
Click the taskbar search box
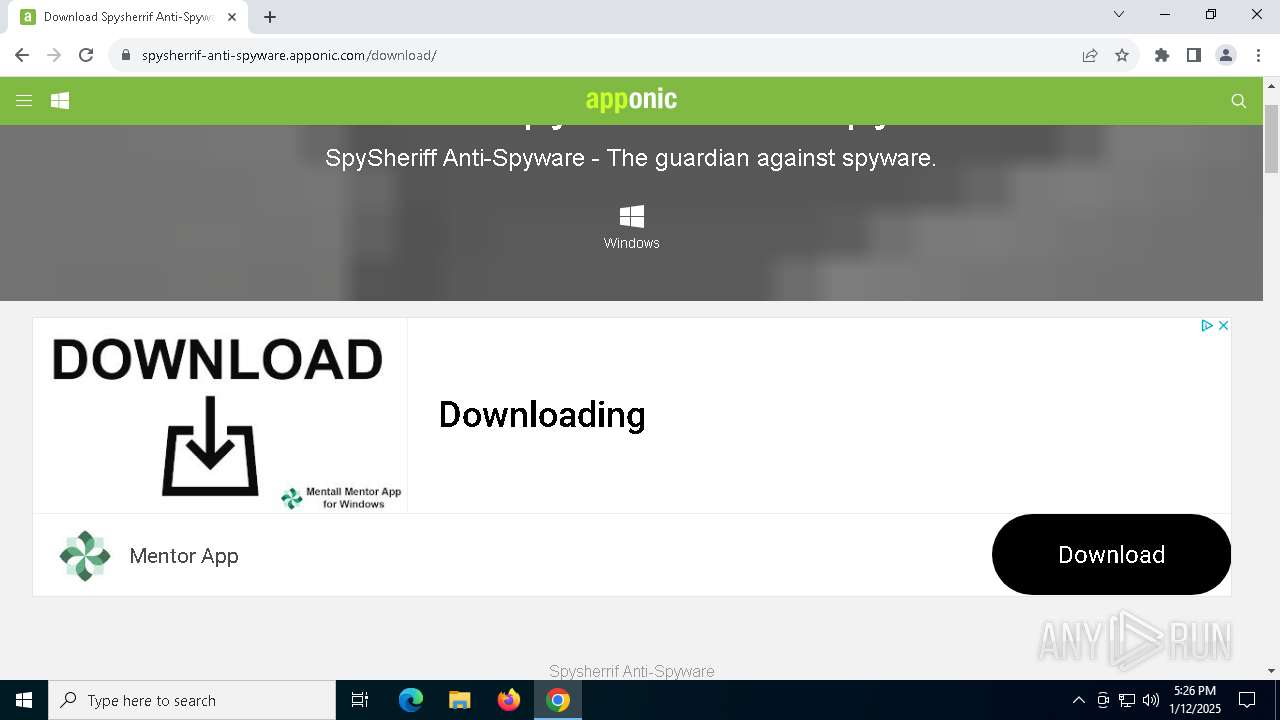pyautogui.click(x=192, y=700)
